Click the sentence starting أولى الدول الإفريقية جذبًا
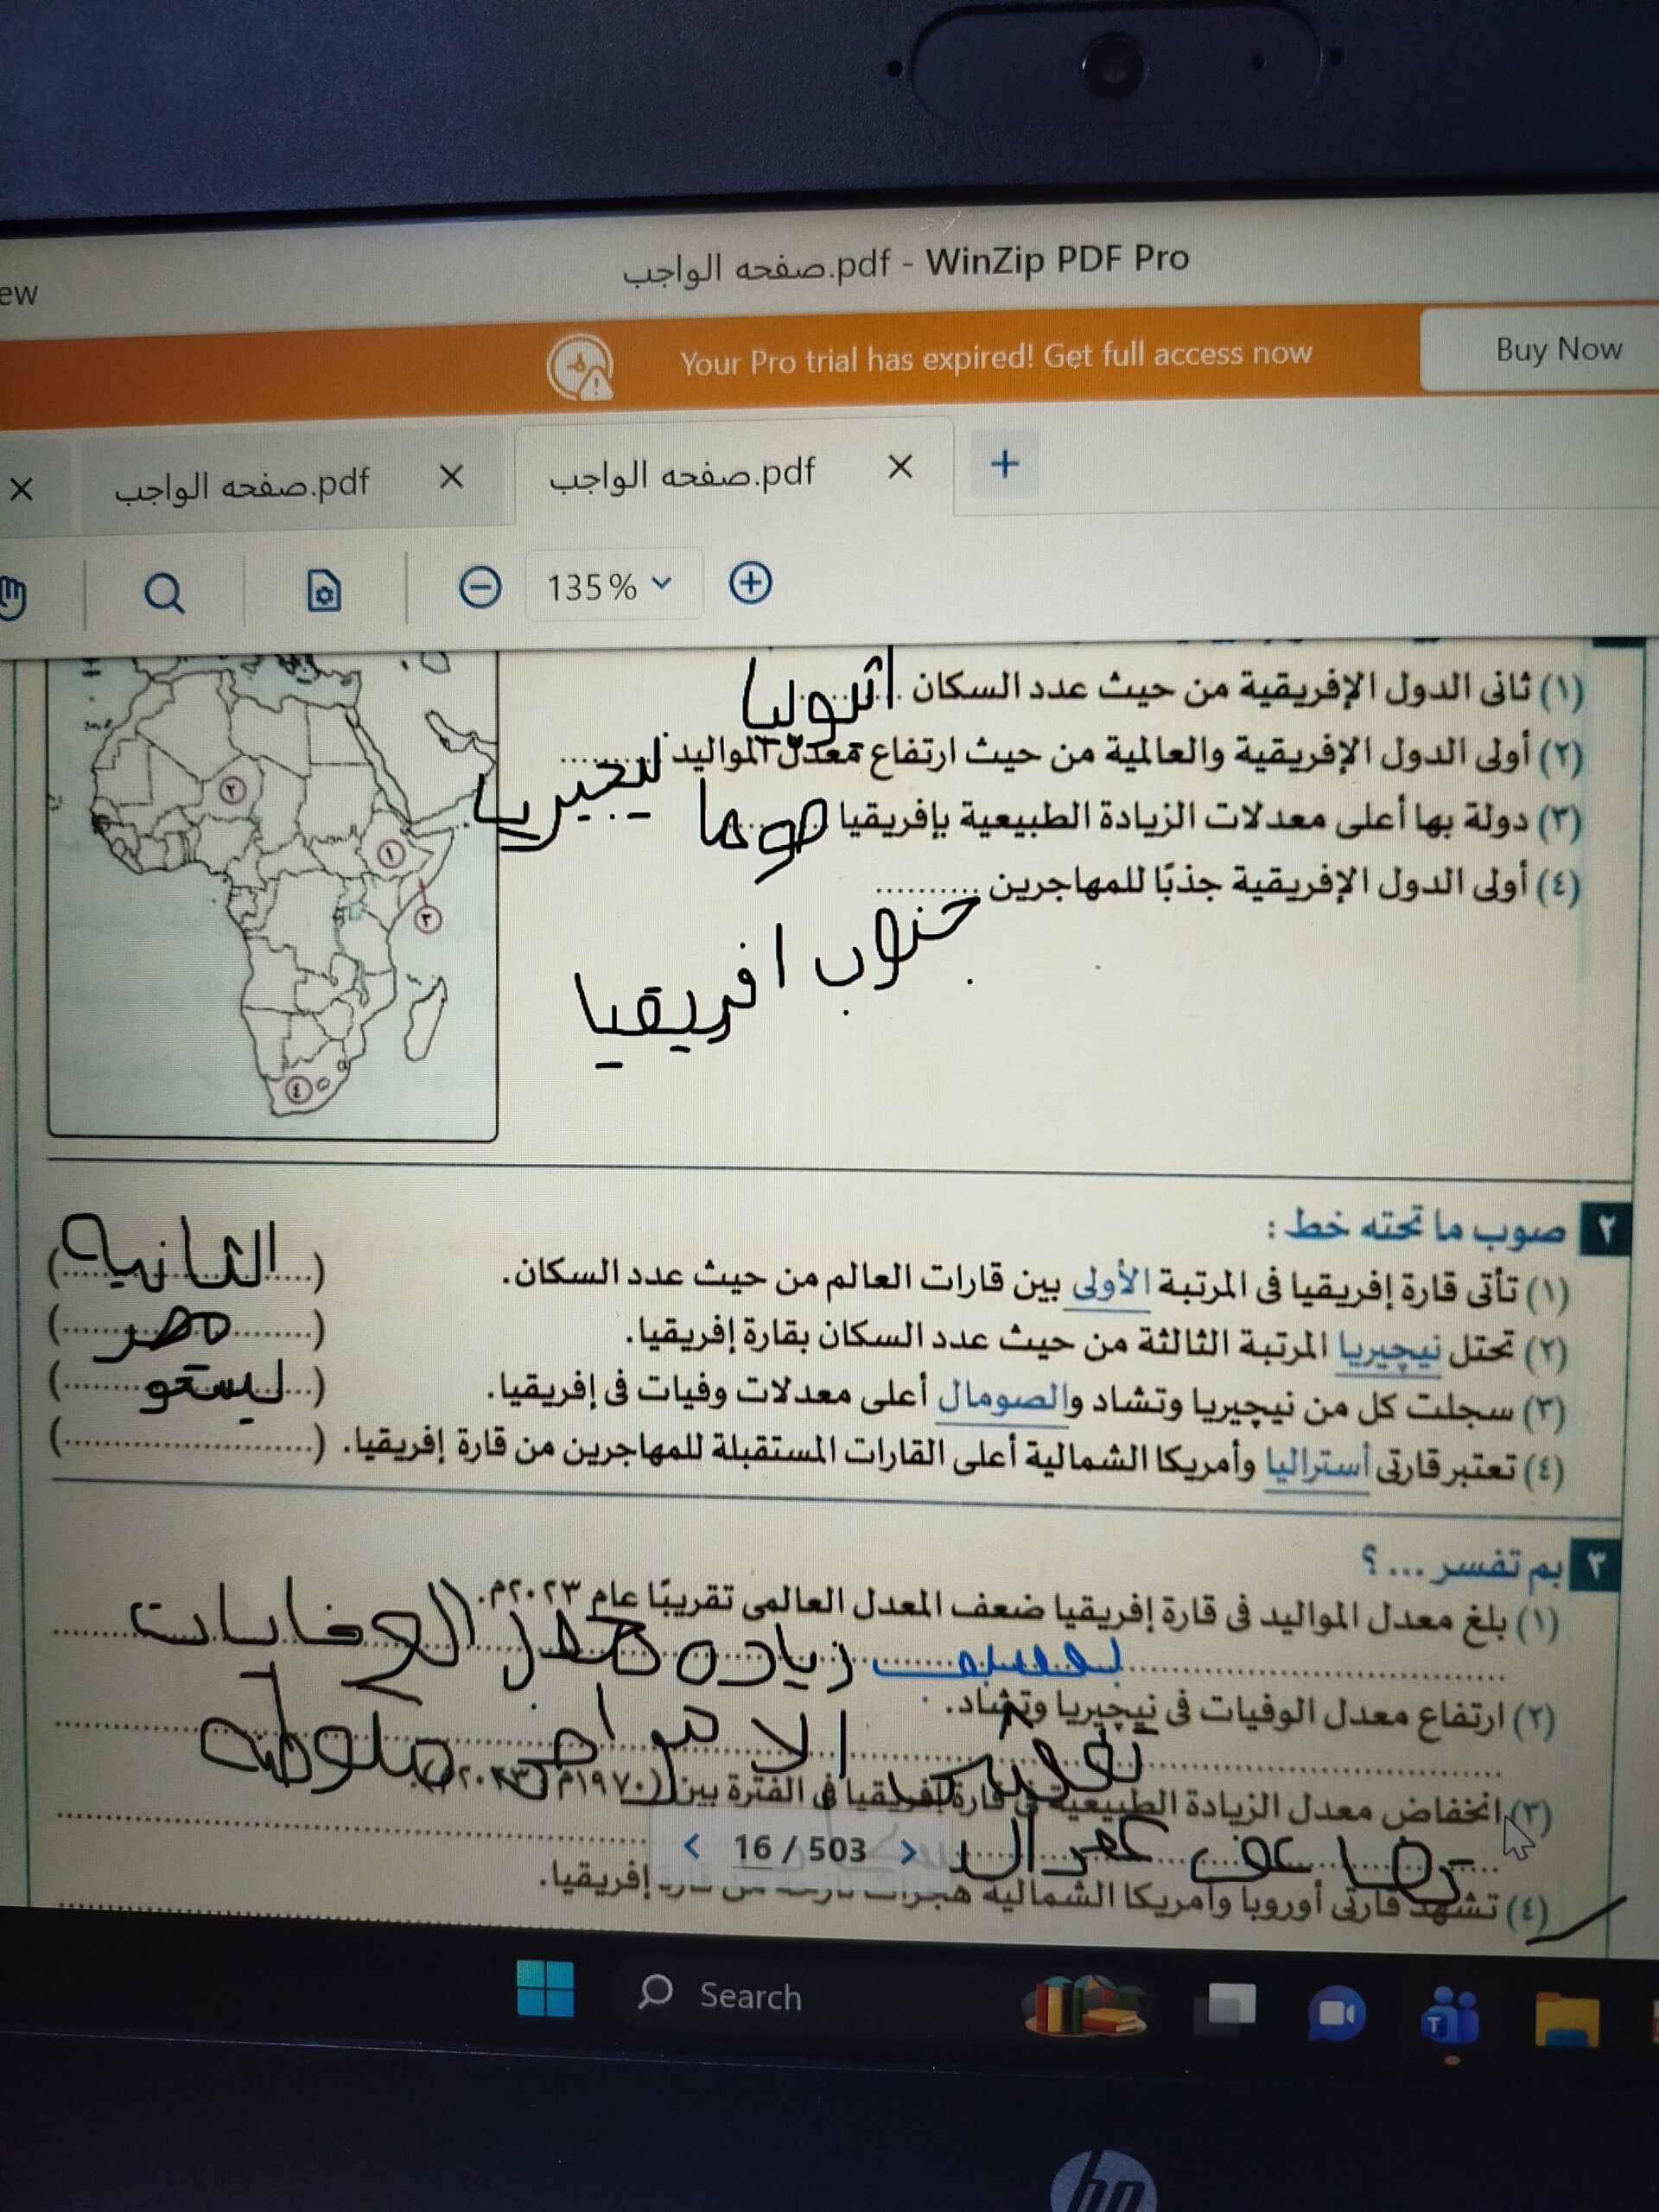Image resolution: width=1659 pixels, height=2212 pixels. click(1283, 885)
